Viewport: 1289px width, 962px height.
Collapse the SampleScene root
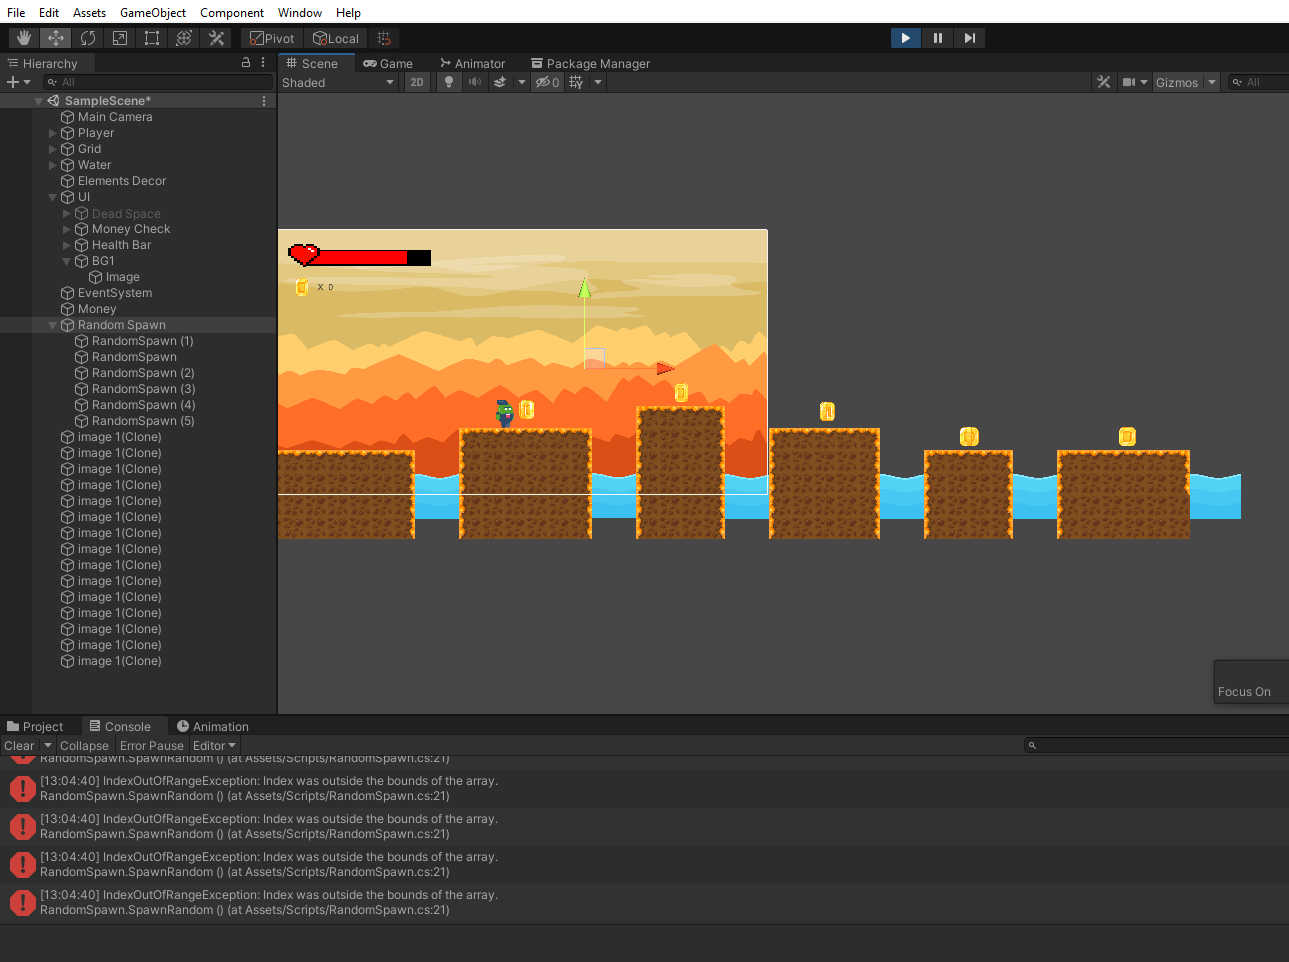(x=38, y=101)
